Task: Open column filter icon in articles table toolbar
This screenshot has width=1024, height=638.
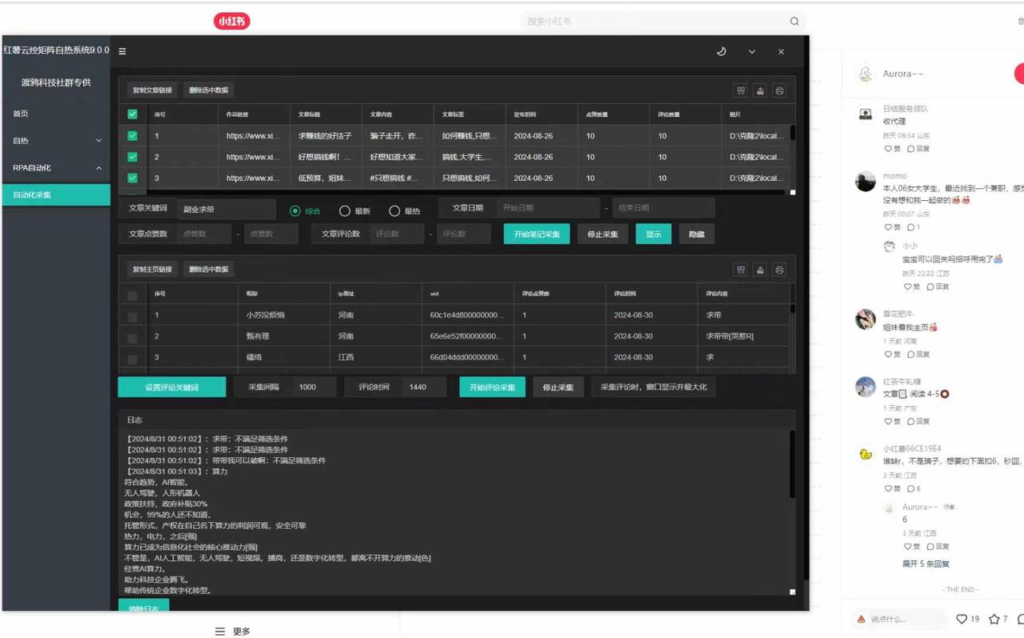Action: [741, 90]
